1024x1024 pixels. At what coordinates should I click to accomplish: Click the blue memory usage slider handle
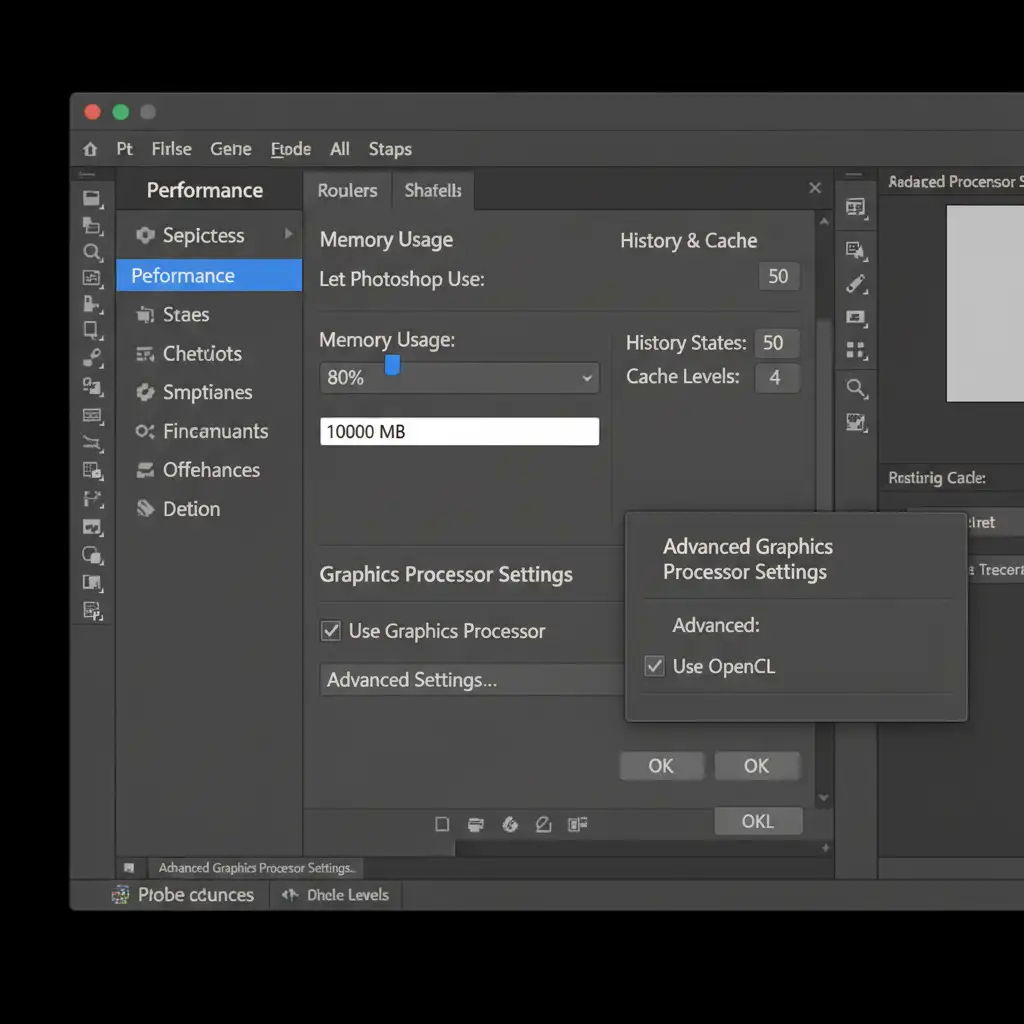(392, 365)
